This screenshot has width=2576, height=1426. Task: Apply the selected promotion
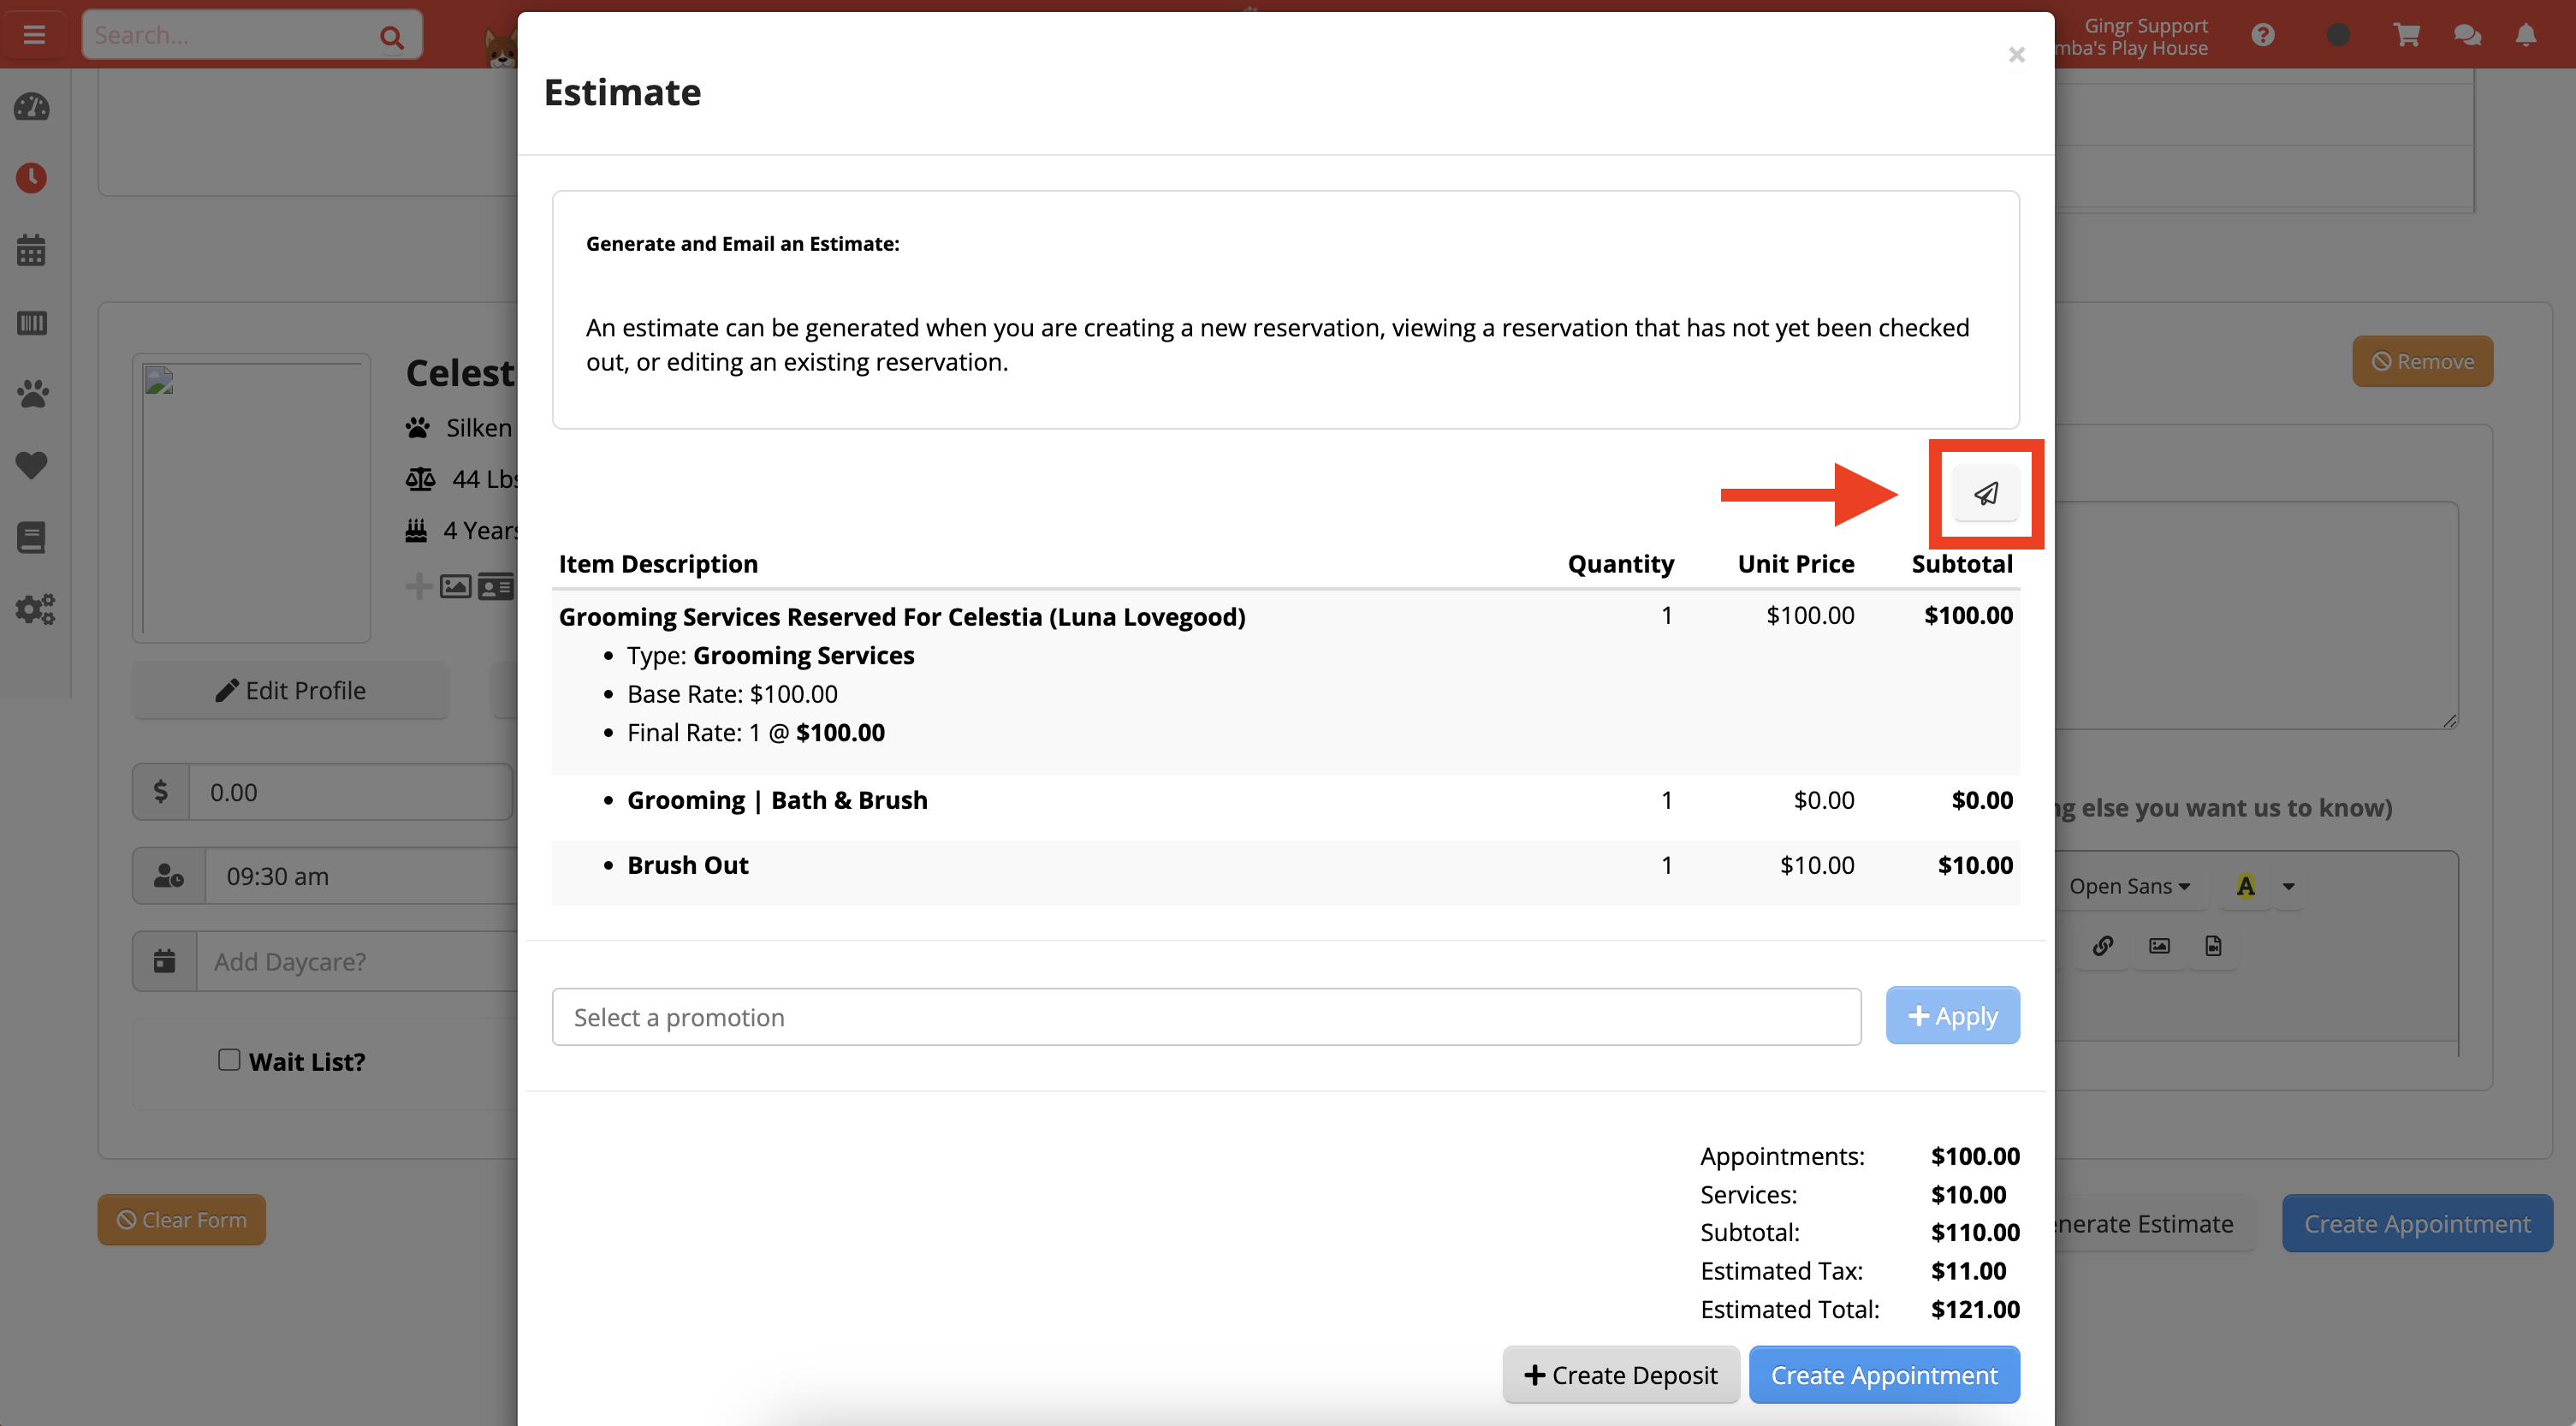1952,1016
